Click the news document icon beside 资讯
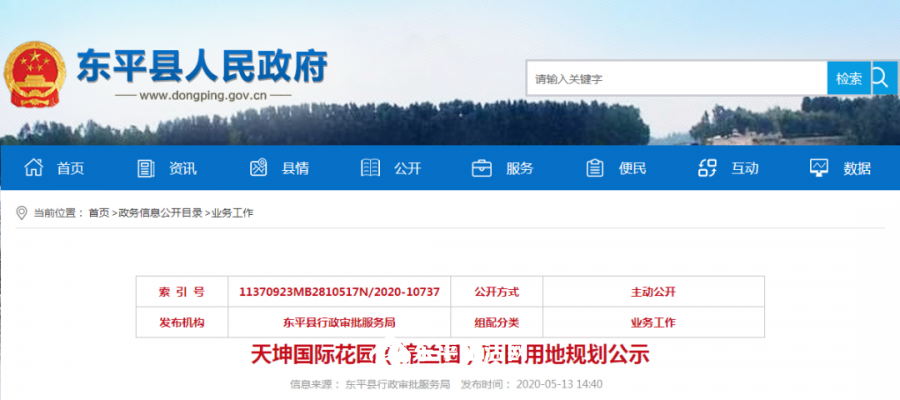 tap(146, 168)
